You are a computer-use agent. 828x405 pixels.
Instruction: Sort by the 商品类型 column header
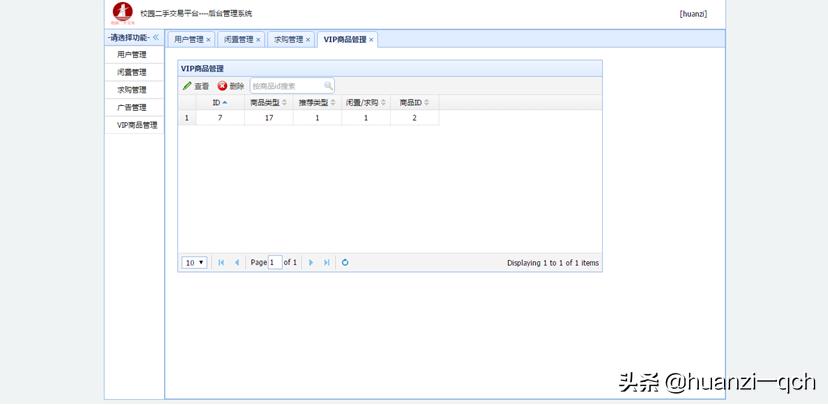269,102
